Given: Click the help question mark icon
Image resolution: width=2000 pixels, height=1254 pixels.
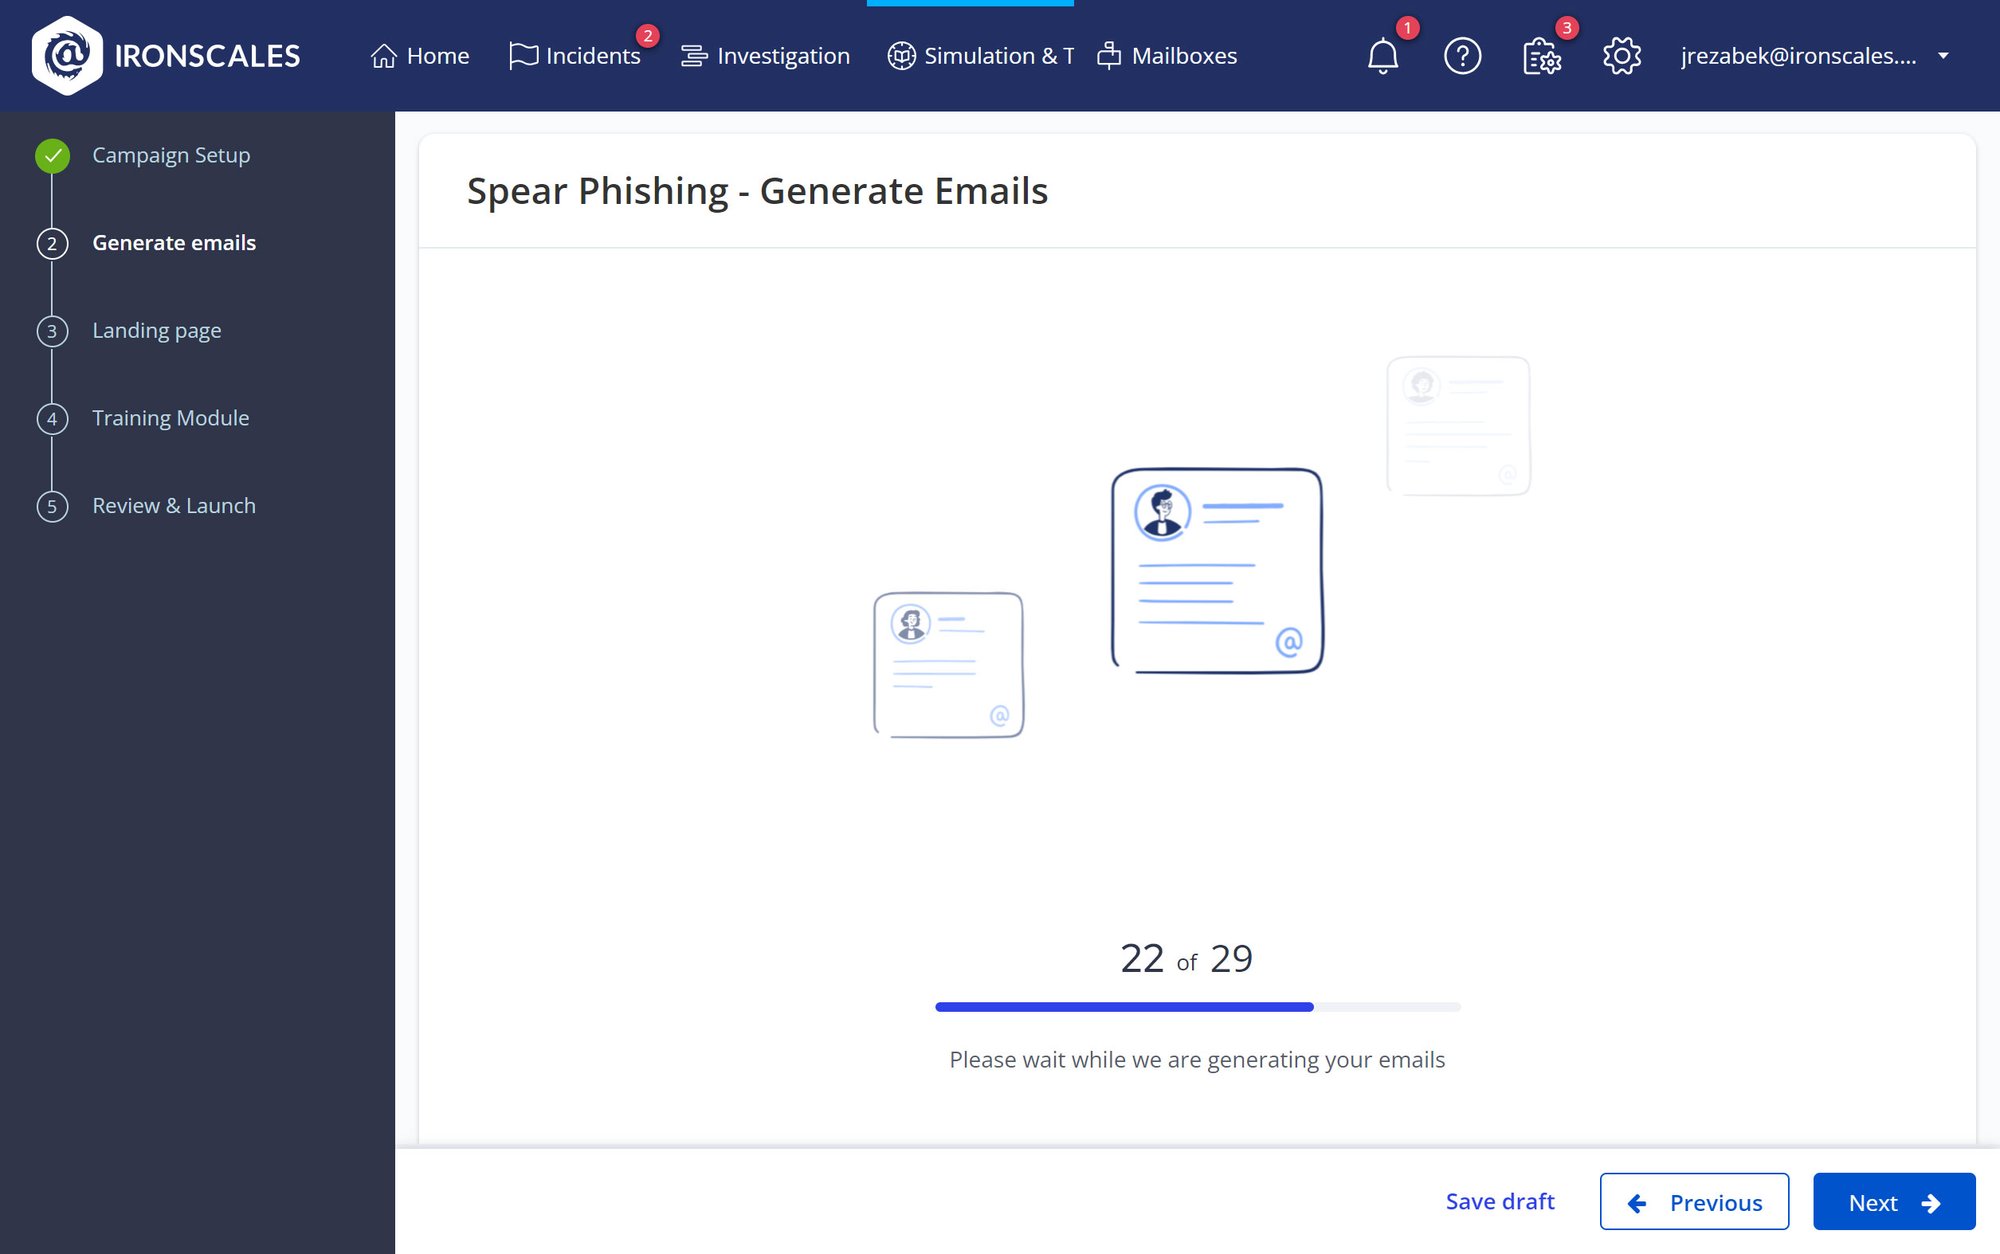Looking at the screenshot, I should tap(1461, 55).
